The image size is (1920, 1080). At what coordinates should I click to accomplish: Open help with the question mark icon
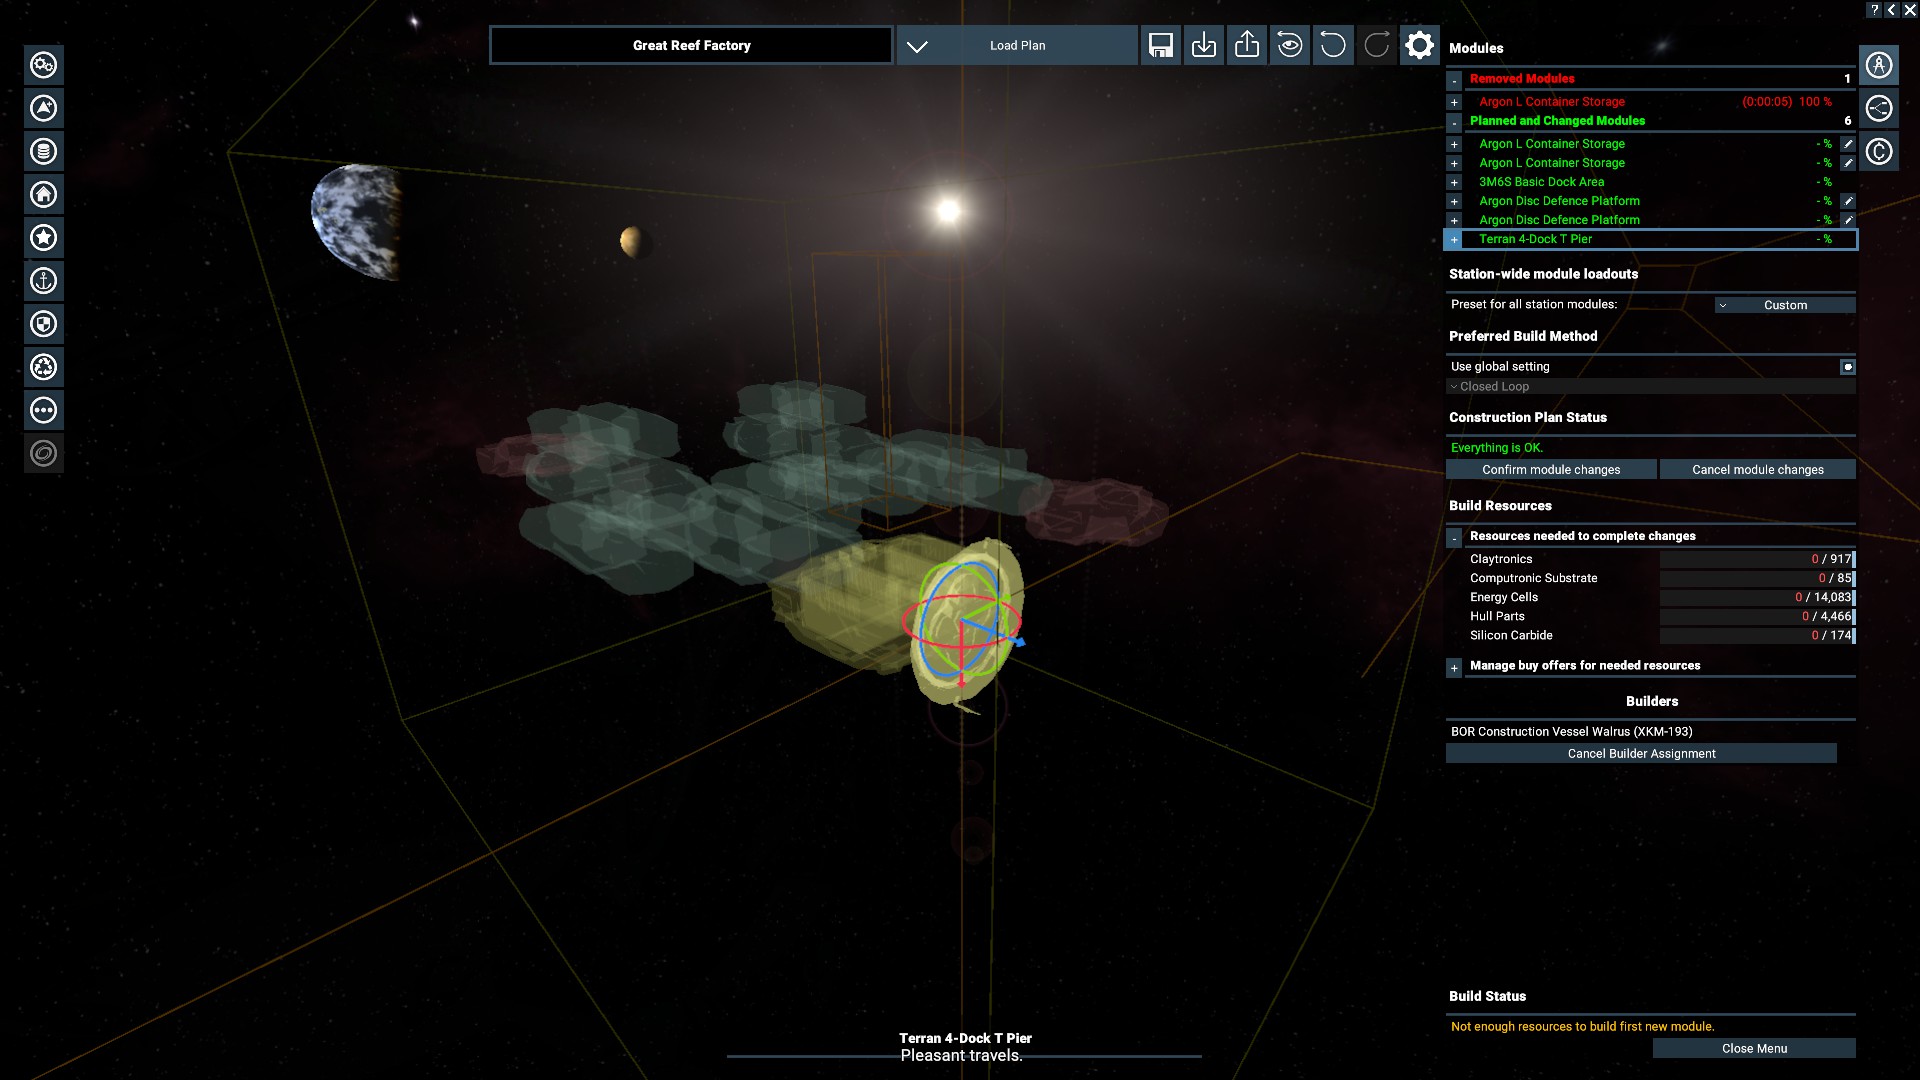1875,9
